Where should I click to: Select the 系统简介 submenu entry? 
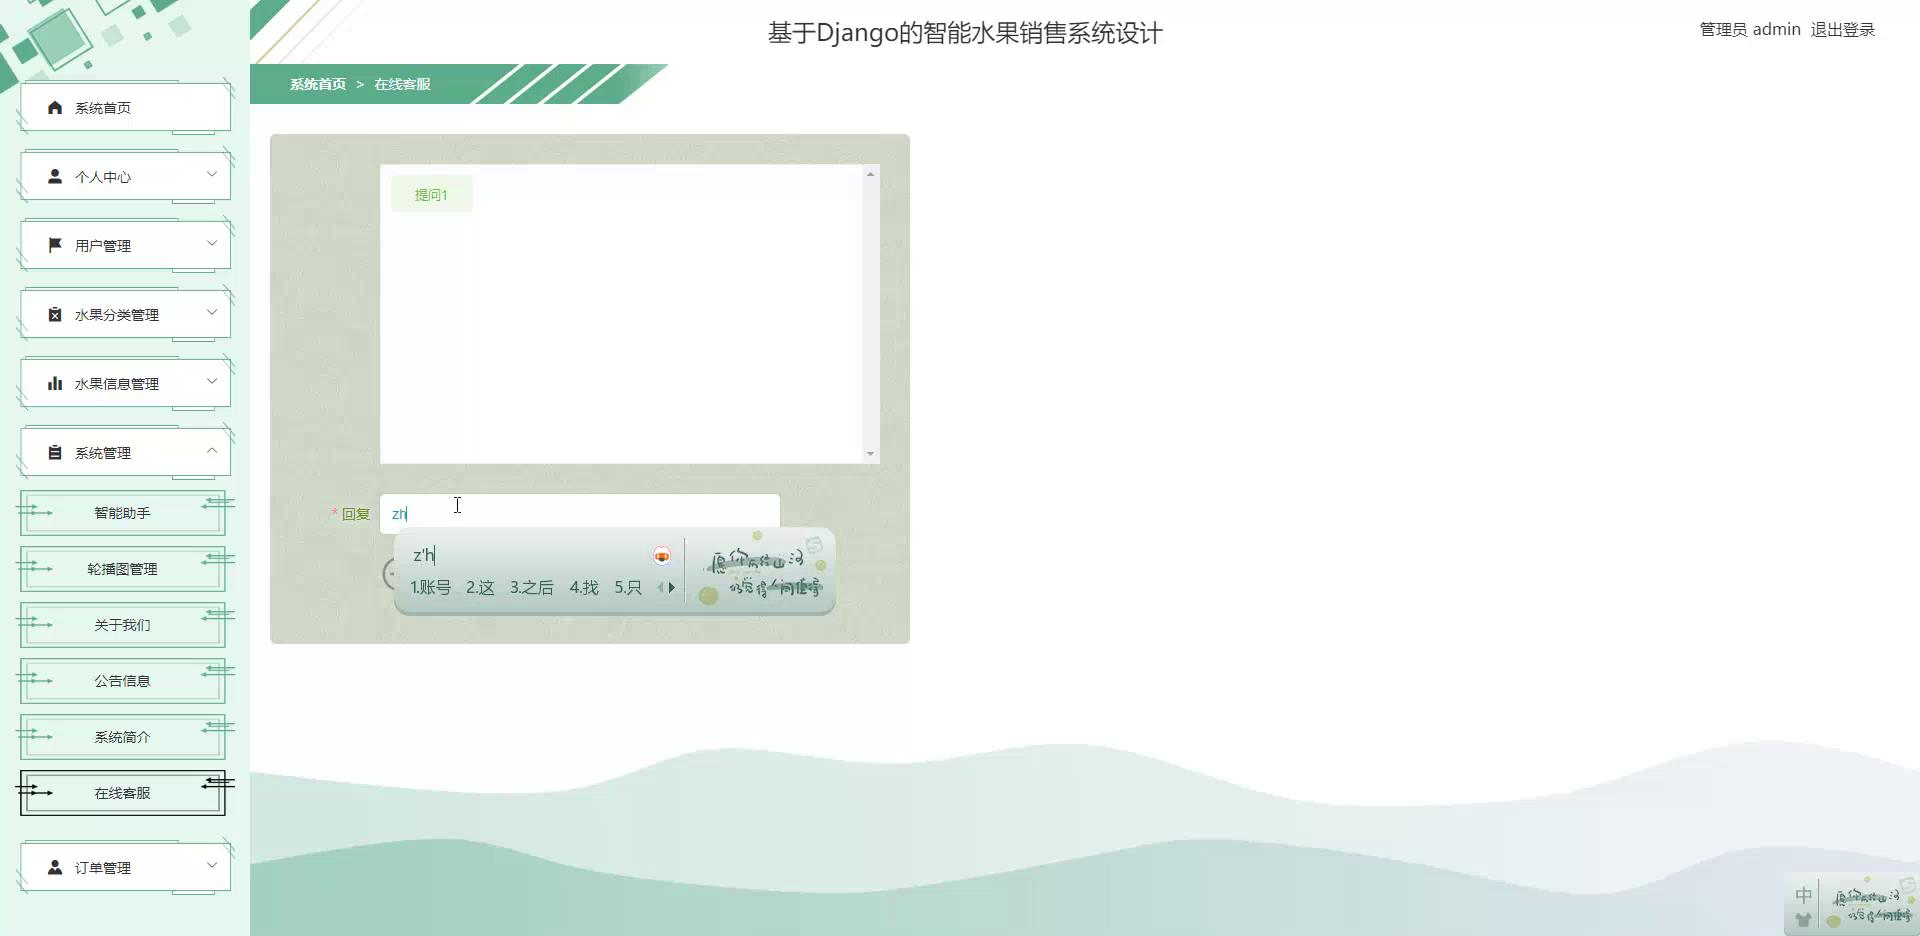pyautogui.click(x=122, y=737)
